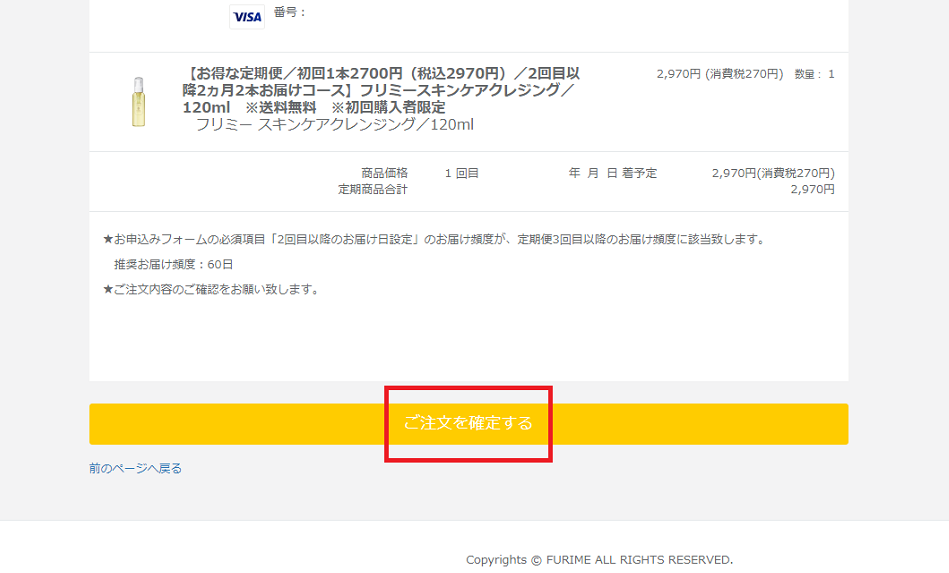Image resolution: width=949 pixels, height=573 pixels.
Task: Click the subscription total 2,970円 amount
Action: point(812,189)
